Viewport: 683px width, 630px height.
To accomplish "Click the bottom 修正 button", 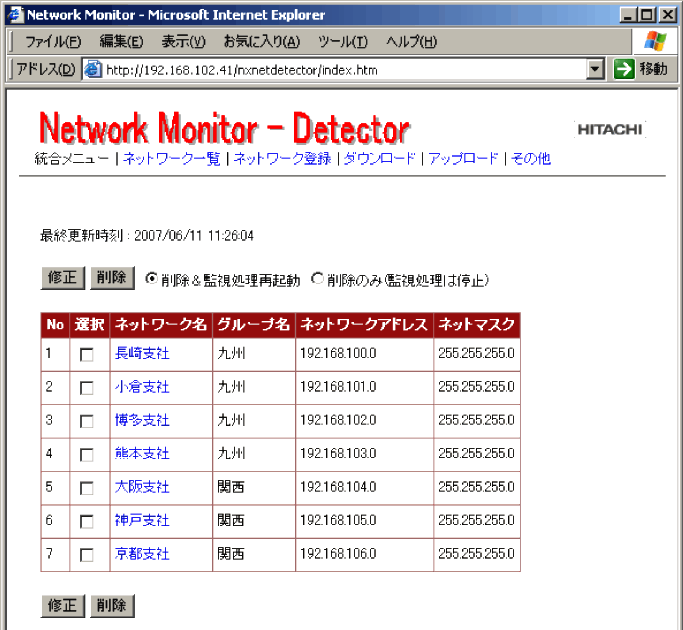I will [63, 606].
